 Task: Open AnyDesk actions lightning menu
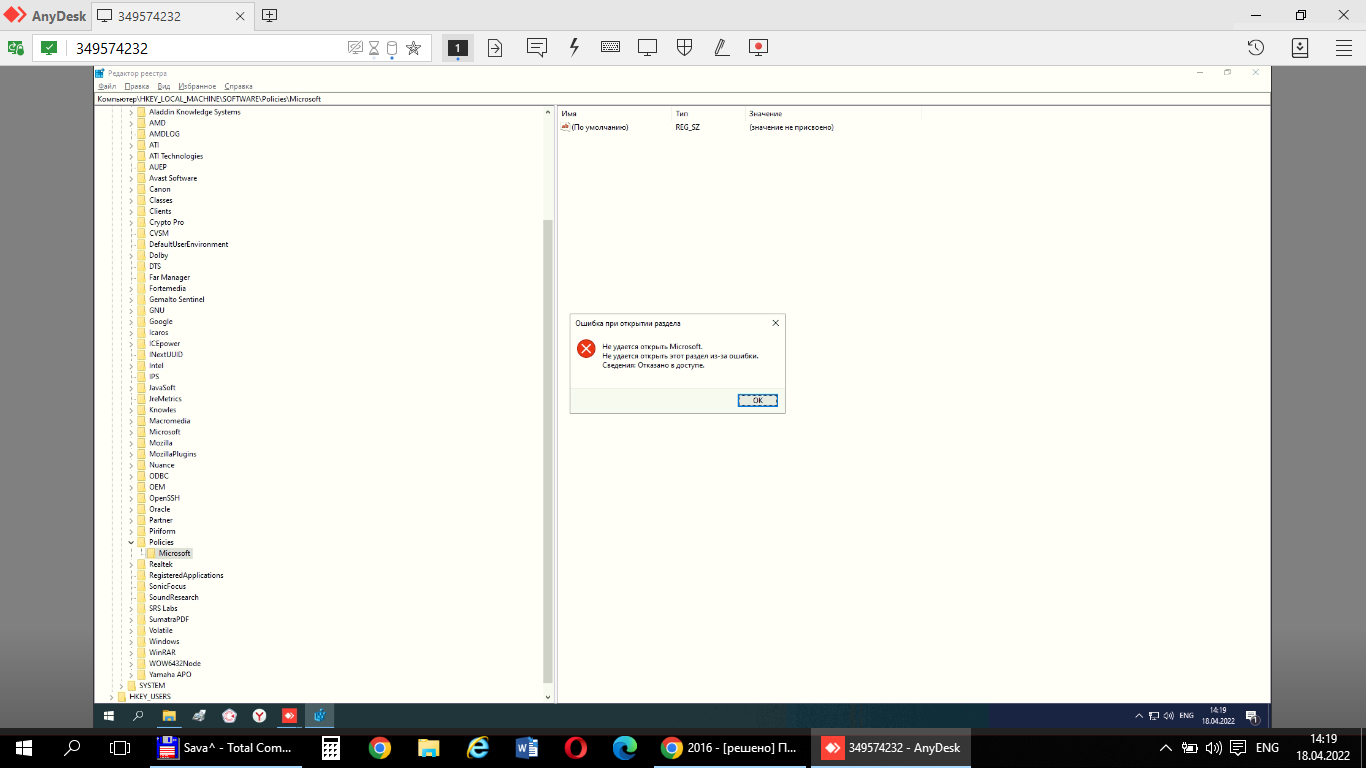coord(574,47)
